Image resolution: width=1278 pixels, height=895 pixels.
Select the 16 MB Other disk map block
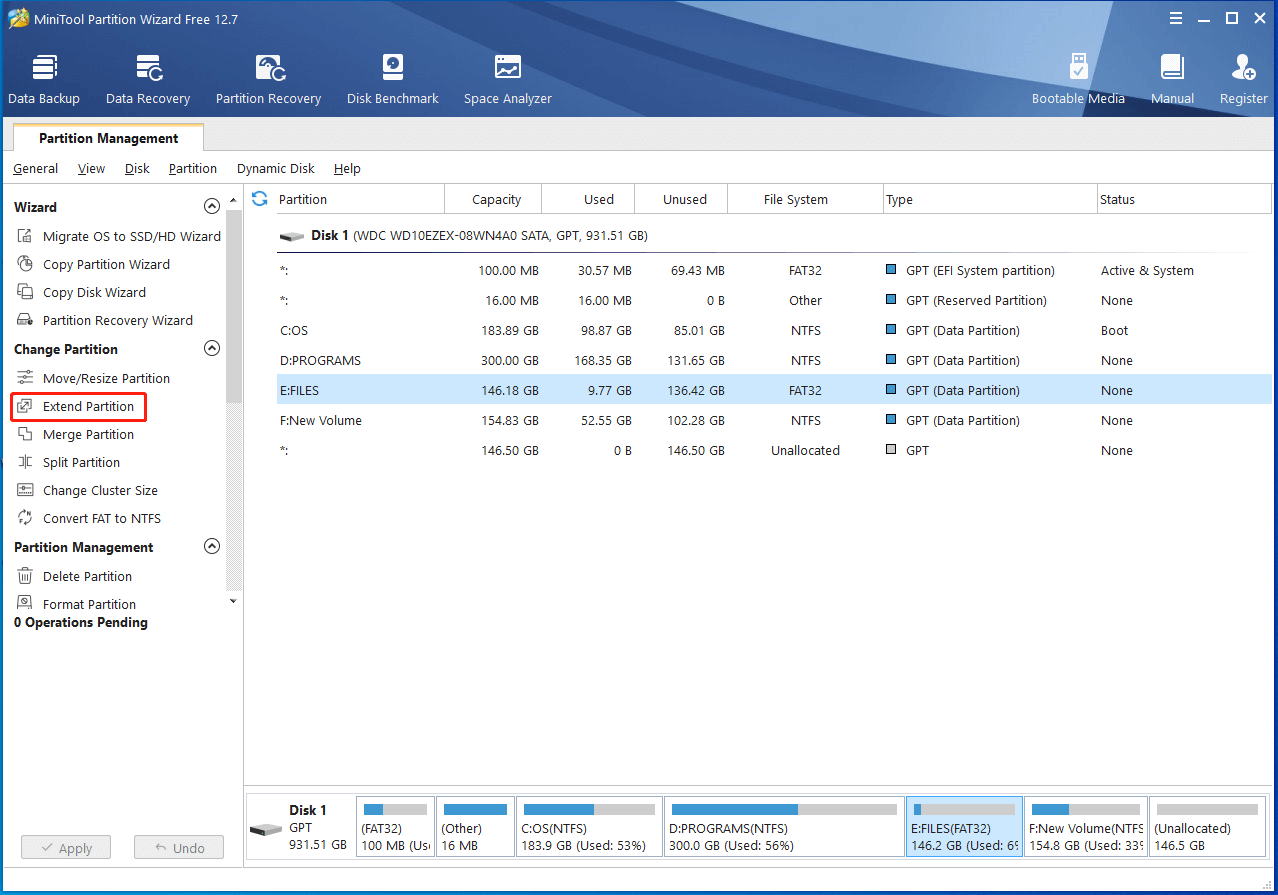pos(476,827)
